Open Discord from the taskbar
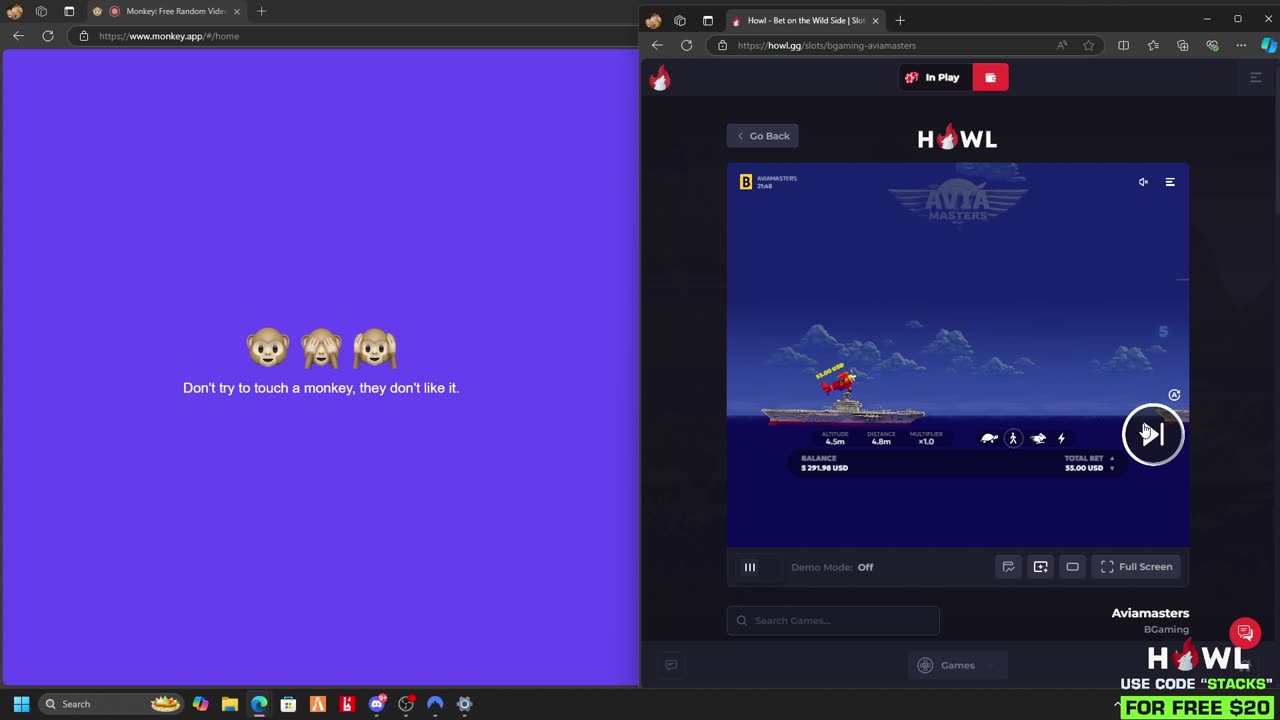This screenshot has width=1280, height=720. (x=377, y=704)
